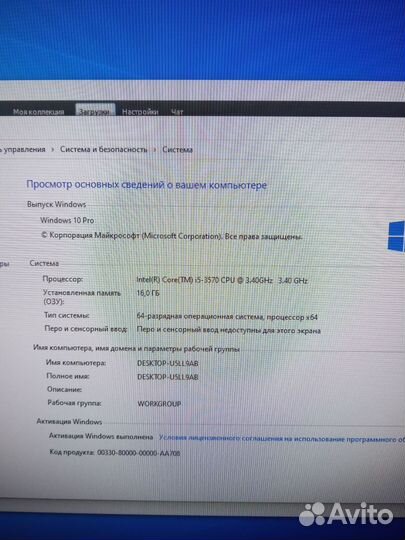The height and width of the screenshot is (540, 405).
Task: Go back to Панель управления breadcrumb
Action: [23, 149]
